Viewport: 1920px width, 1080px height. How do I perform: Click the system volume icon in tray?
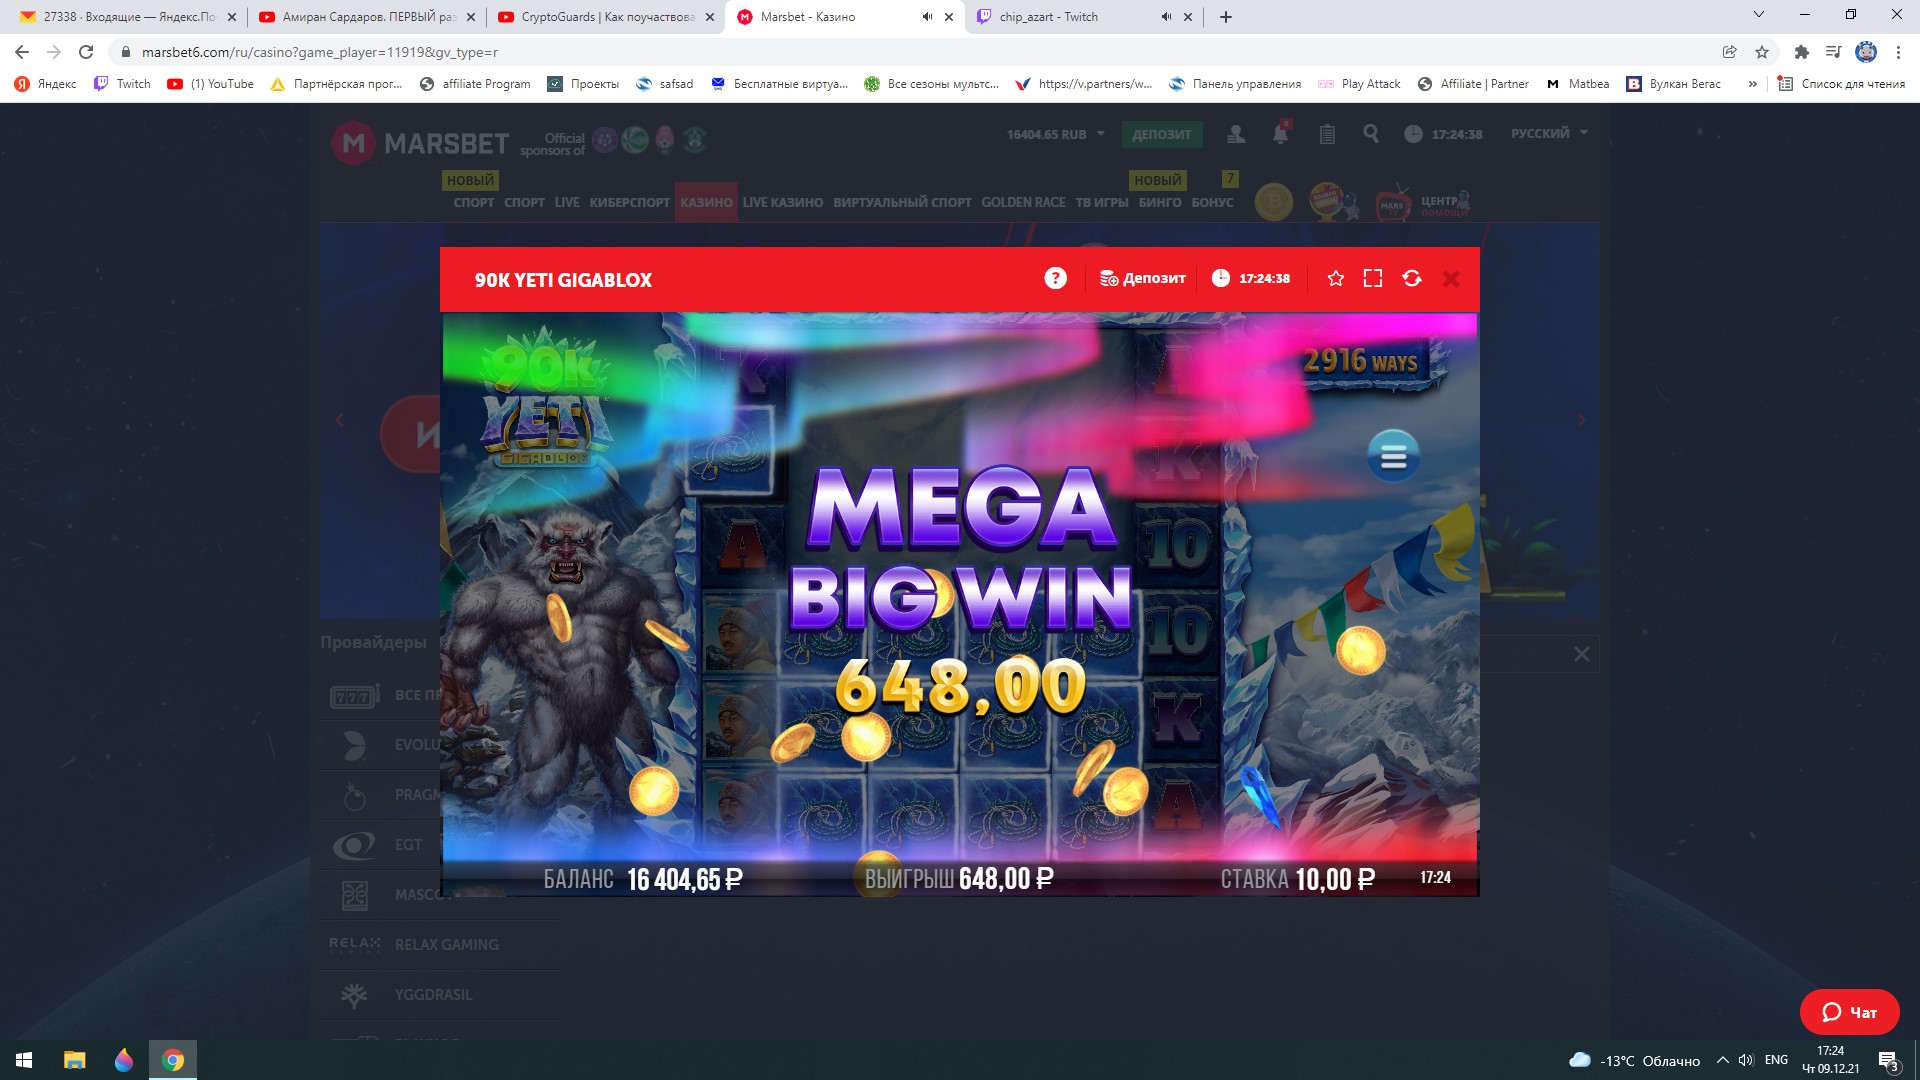click(1746, 1060)
